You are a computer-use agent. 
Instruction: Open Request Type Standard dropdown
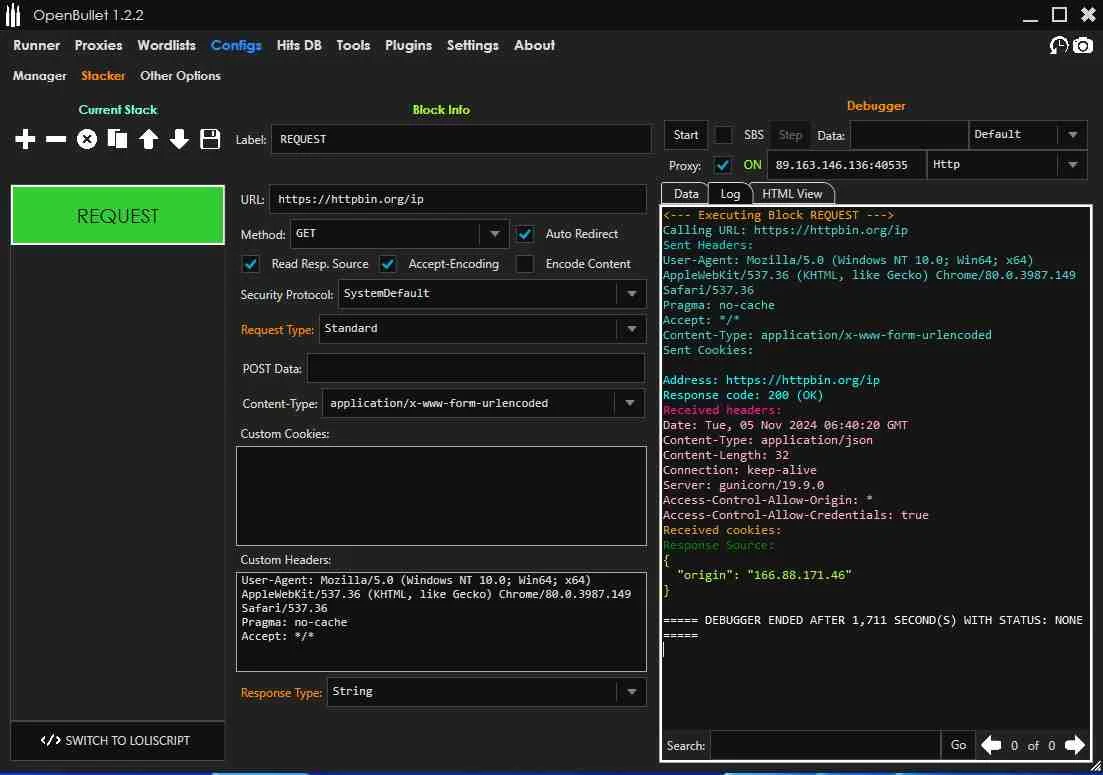pyautogui.click(x=483, y=328)
